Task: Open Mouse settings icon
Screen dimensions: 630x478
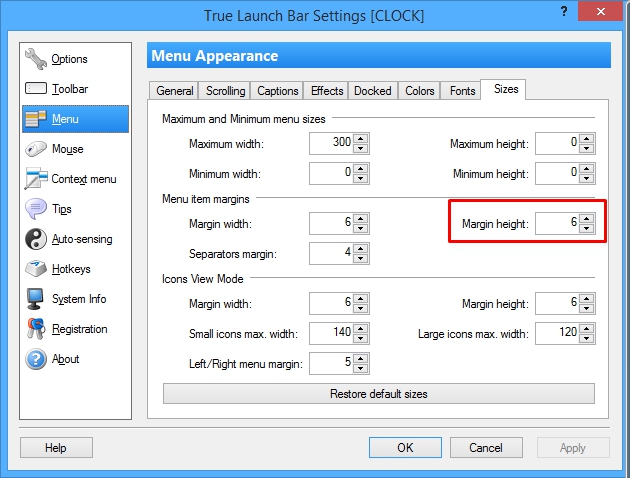Action: tap(36, 149)
